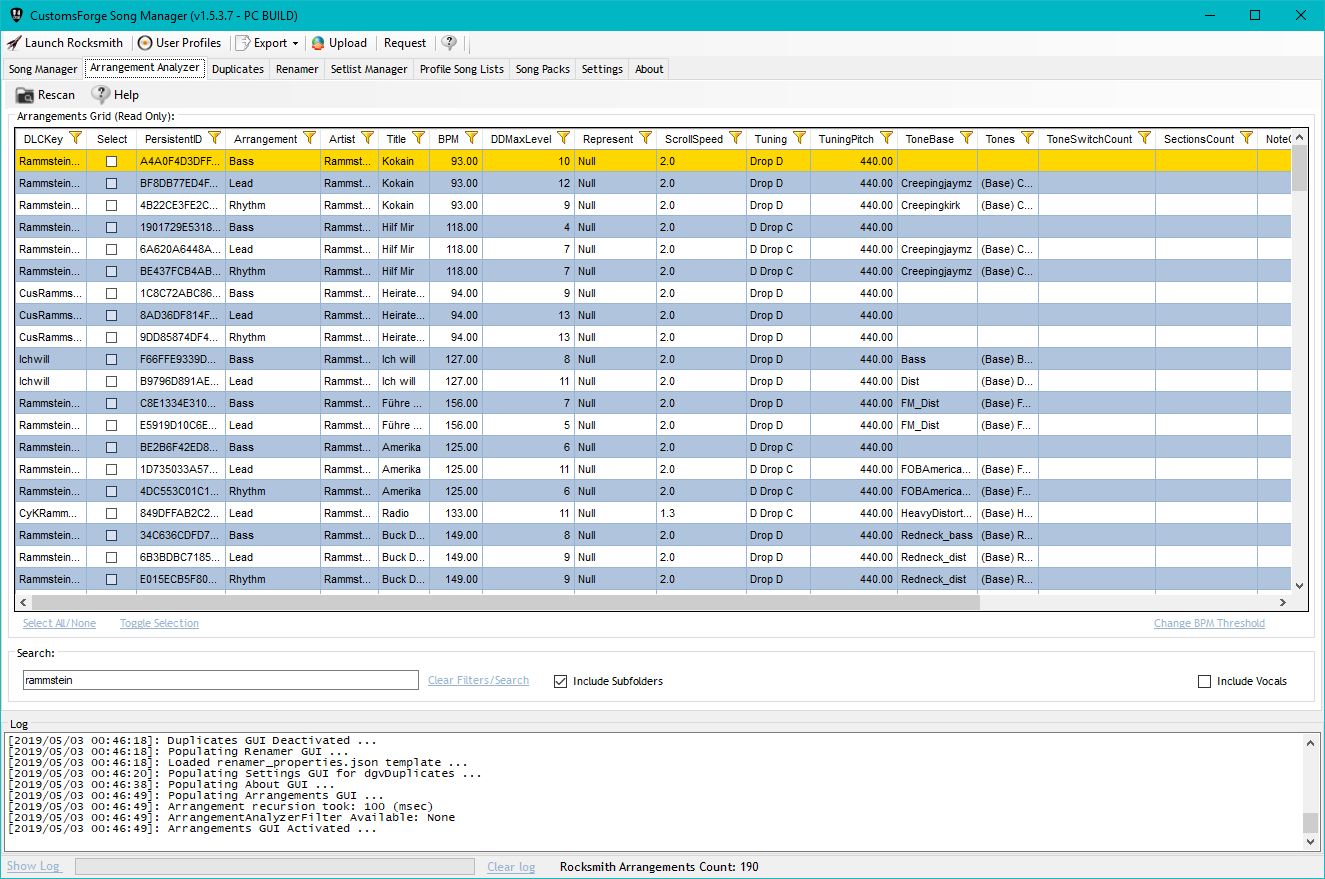Enable the Include Vocals checkbox

pos(1204,681)
